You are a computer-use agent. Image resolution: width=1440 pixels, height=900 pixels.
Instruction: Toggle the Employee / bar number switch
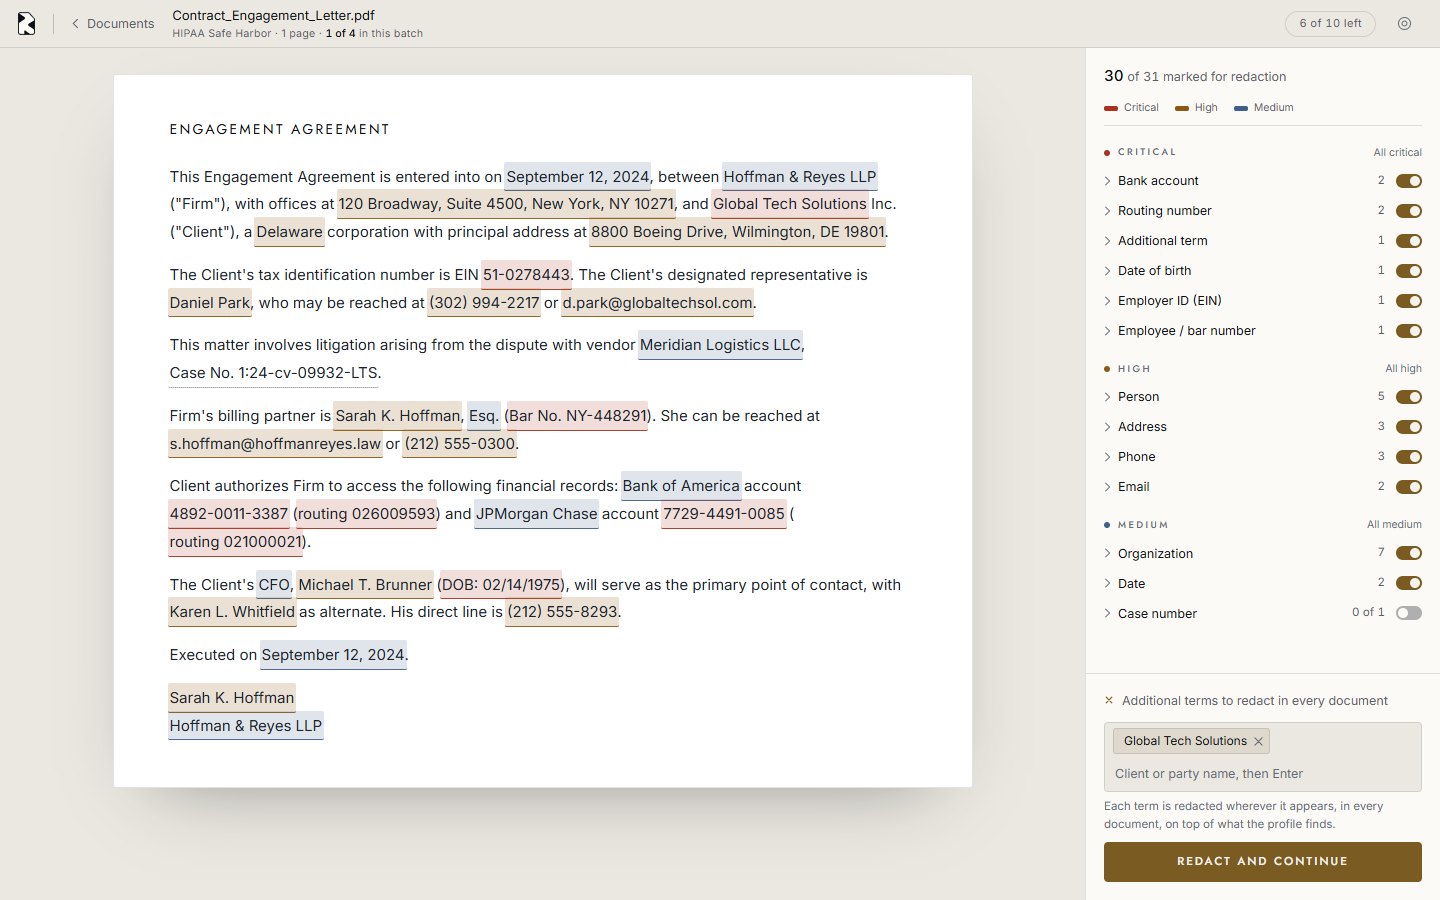(1409, 331)
